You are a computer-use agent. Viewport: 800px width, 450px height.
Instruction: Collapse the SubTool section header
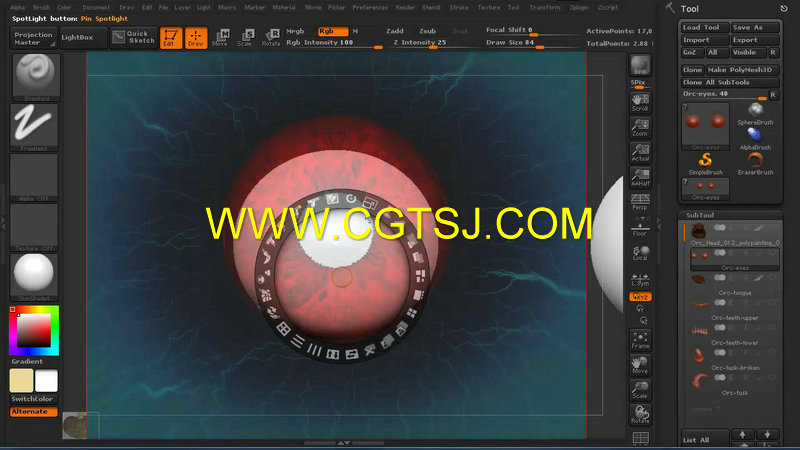click(699, 215)
